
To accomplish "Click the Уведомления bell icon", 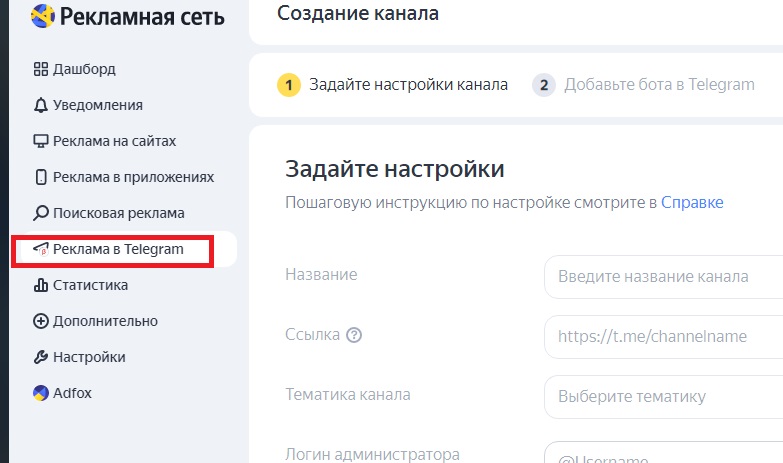I will tap(41, 105).
